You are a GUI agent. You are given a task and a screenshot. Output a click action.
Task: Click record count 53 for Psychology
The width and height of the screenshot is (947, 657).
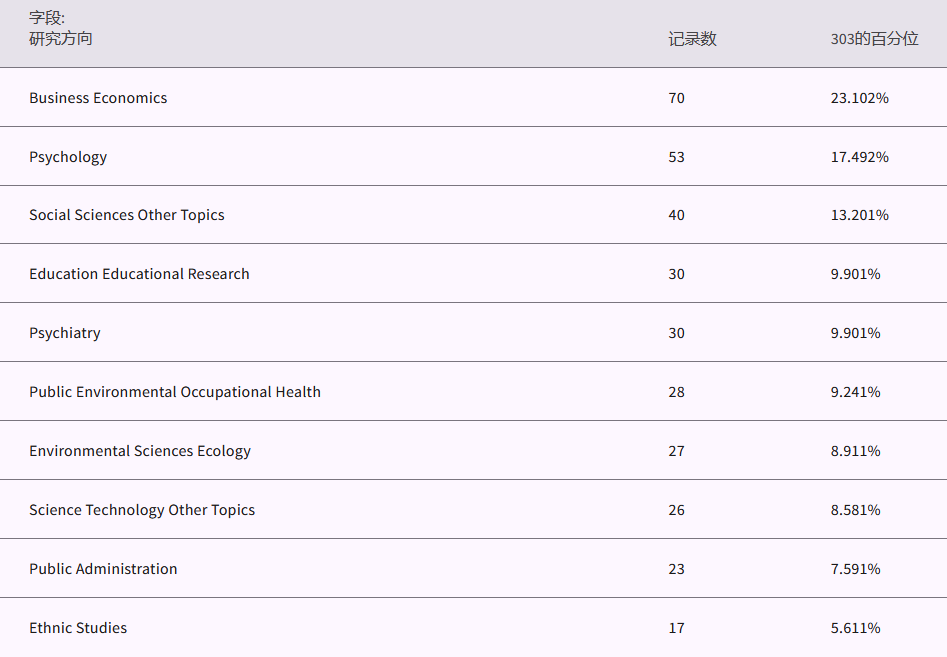point(677,157)
